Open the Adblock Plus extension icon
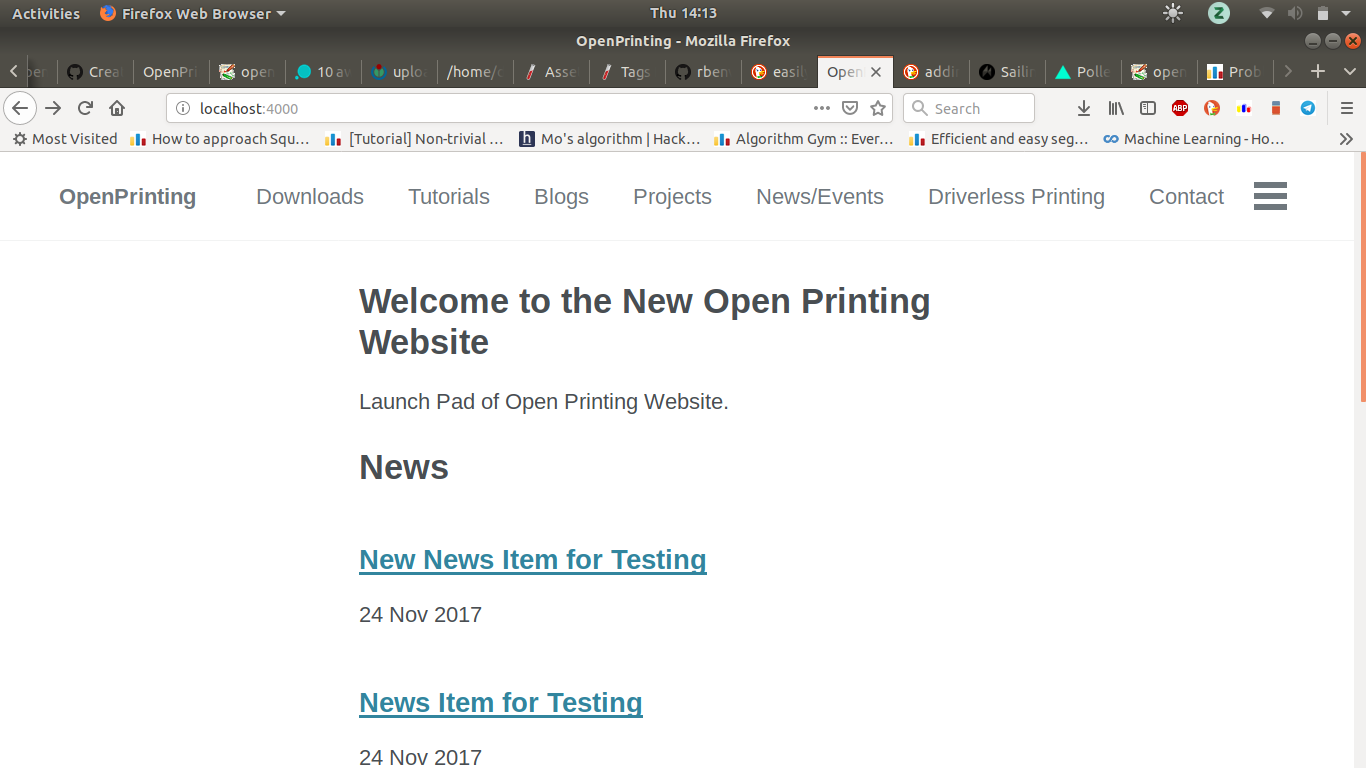This screenshot has width=1366, height=768. click(x=1180, y=108)
